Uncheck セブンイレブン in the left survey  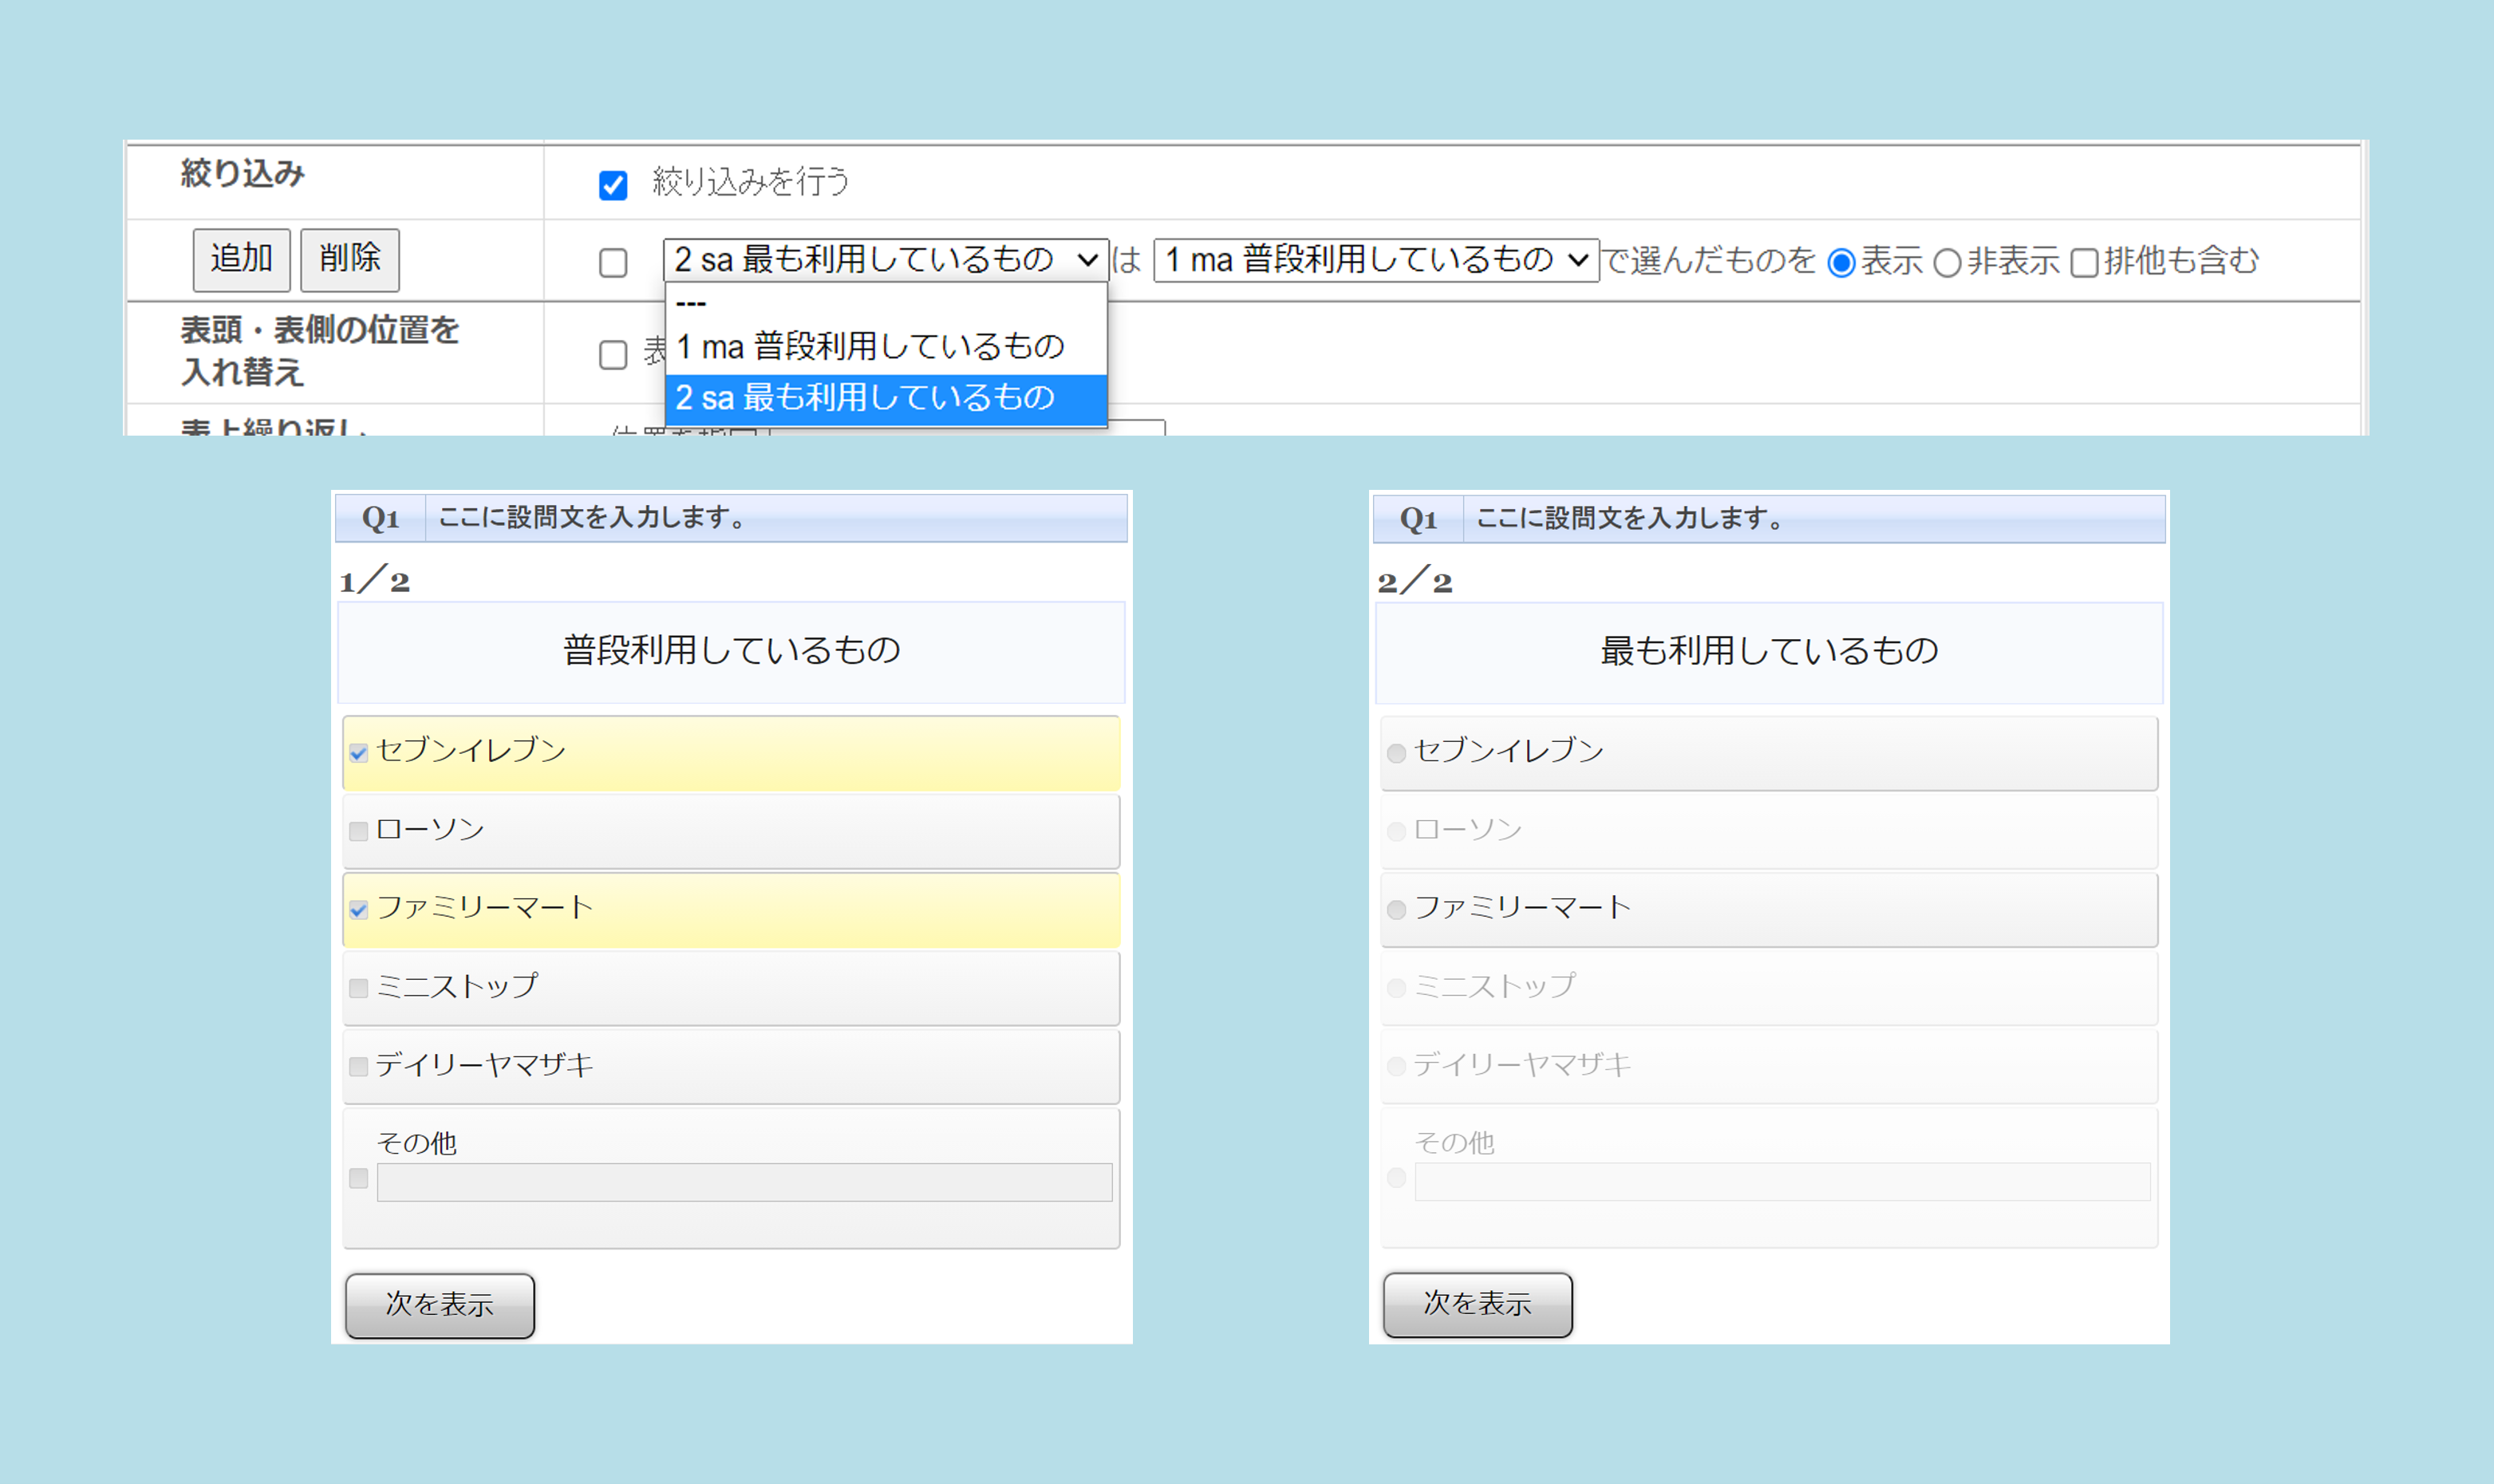359,753
